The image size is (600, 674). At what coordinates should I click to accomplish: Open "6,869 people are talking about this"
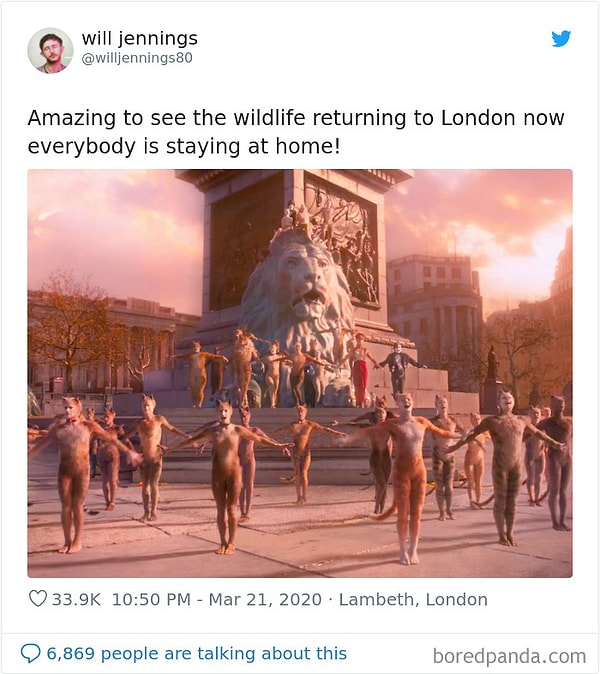196,654
